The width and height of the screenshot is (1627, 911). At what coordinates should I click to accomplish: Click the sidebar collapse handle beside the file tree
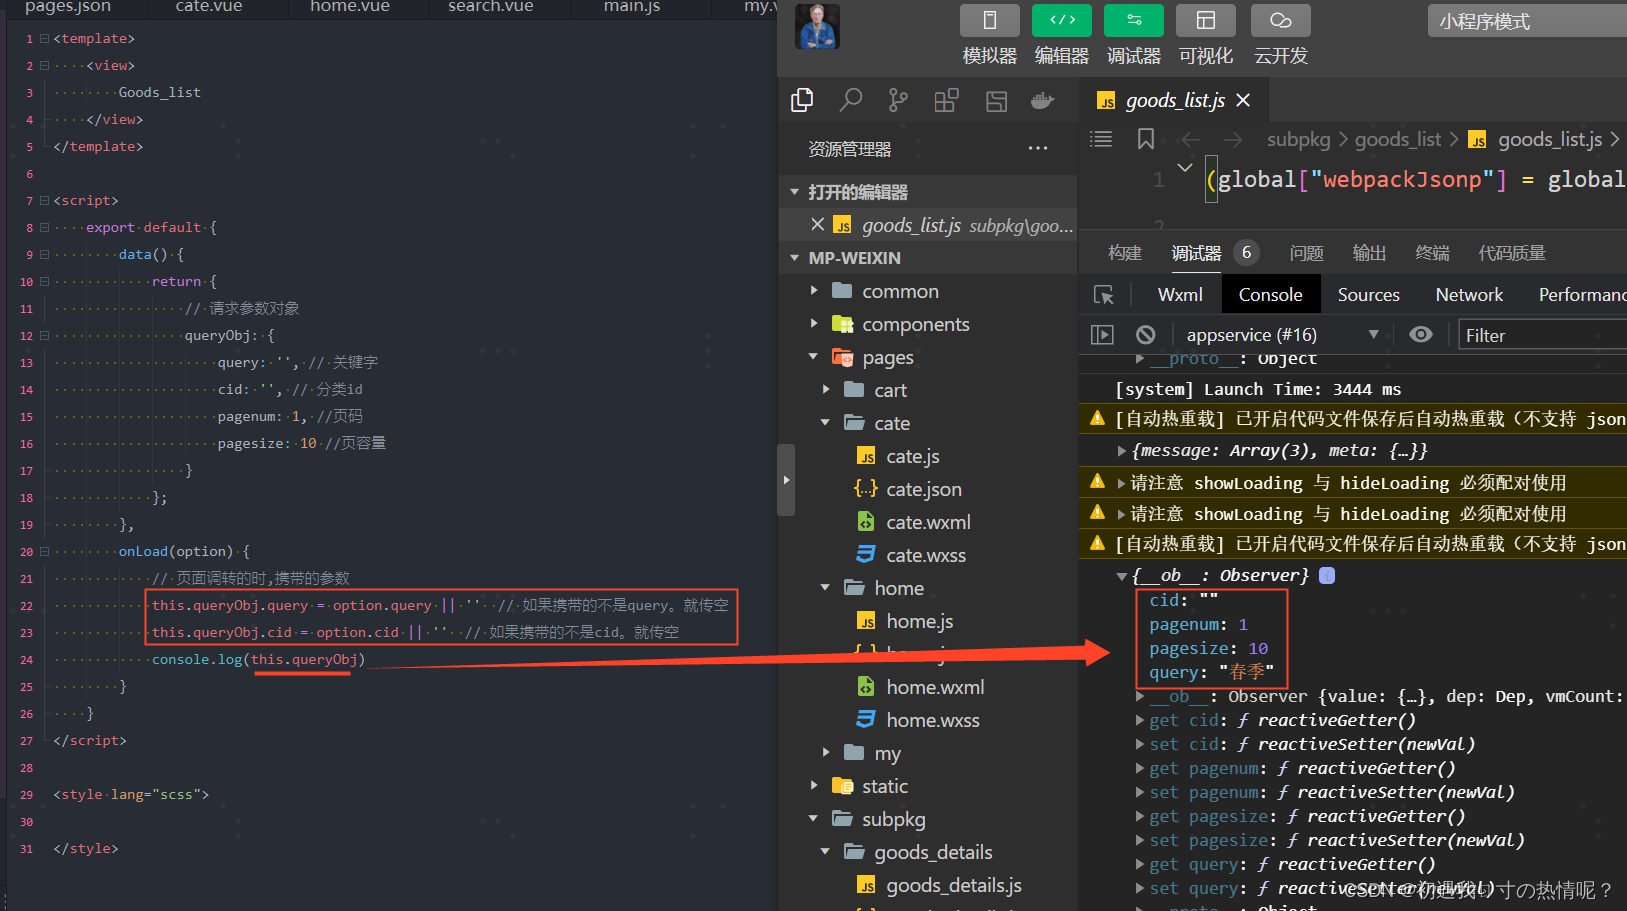click(x=786, y=480)
